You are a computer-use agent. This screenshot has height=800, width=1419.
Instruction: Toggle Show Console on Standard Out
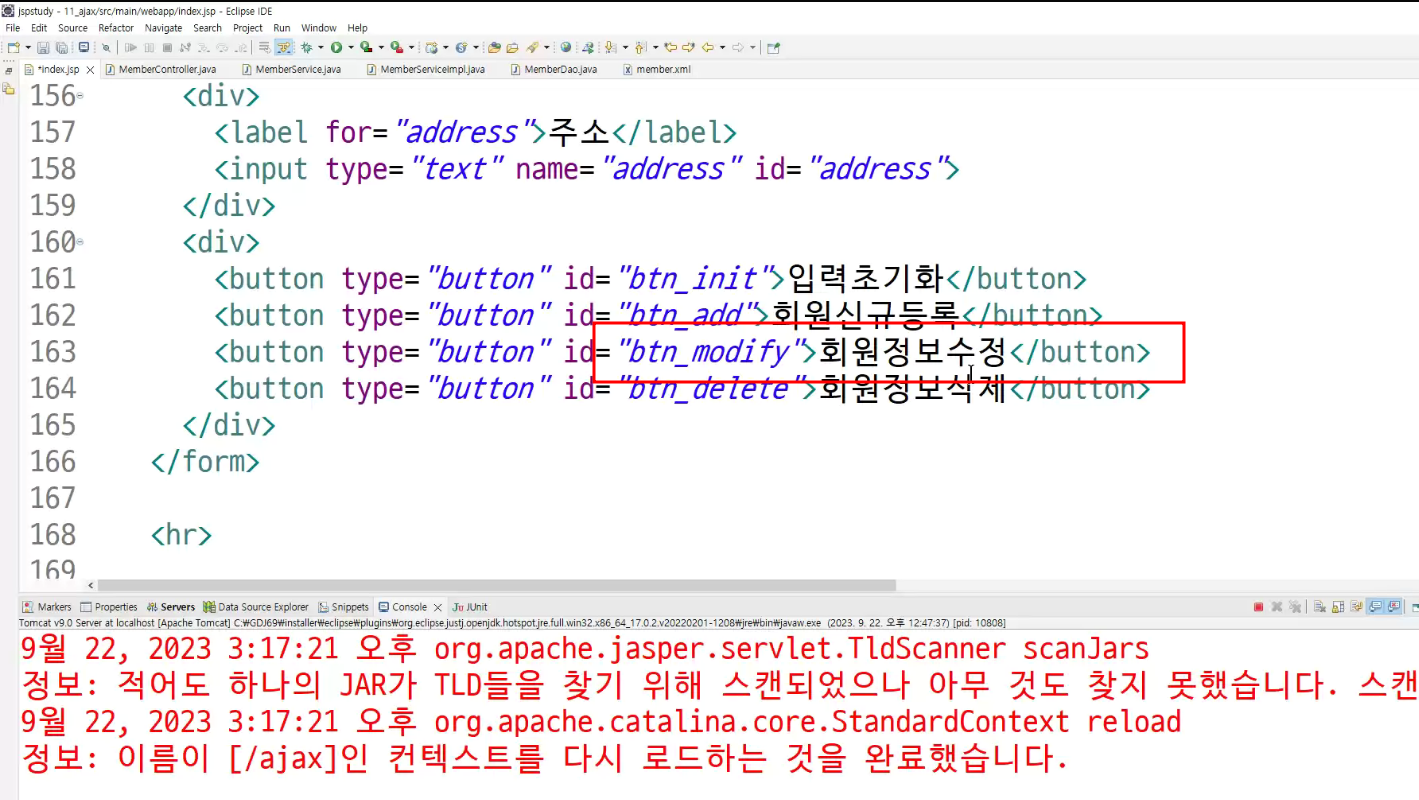click(x=1375, y=607)
